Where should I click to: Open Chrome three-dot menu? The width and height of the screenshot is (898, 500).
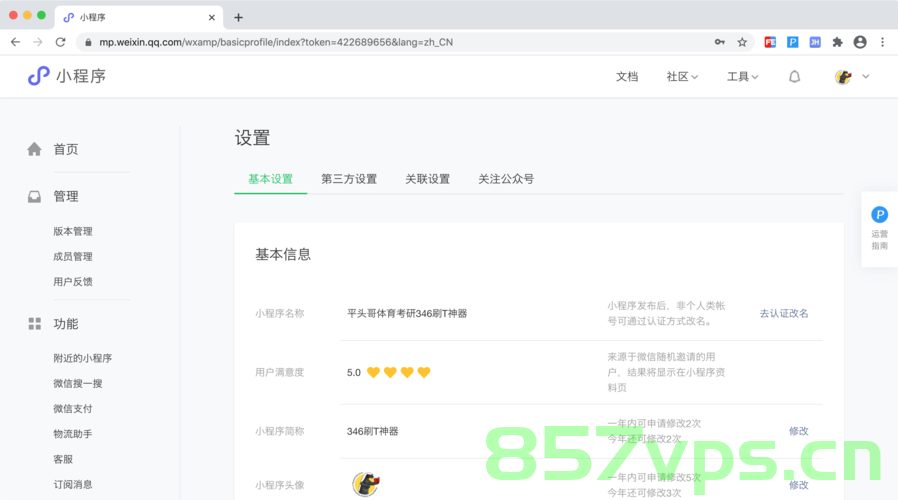coord(883,42)
